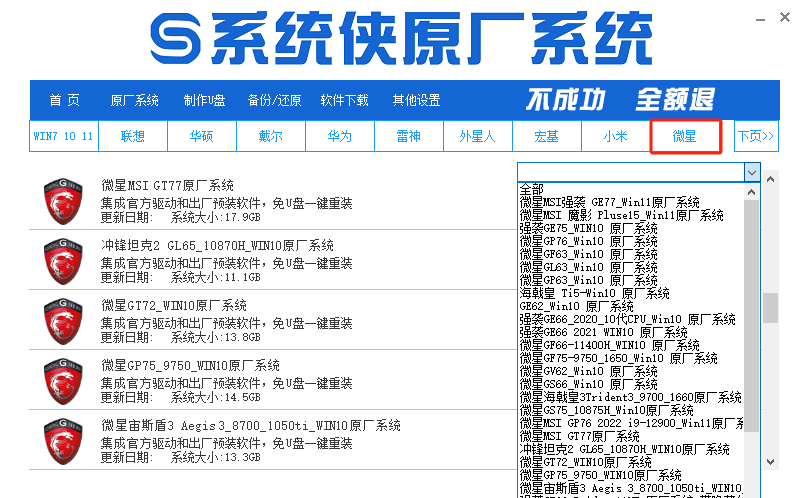
Task: Click MSI logo beside 微星GP75_9750 entry
Action: (x=63, y=381)
